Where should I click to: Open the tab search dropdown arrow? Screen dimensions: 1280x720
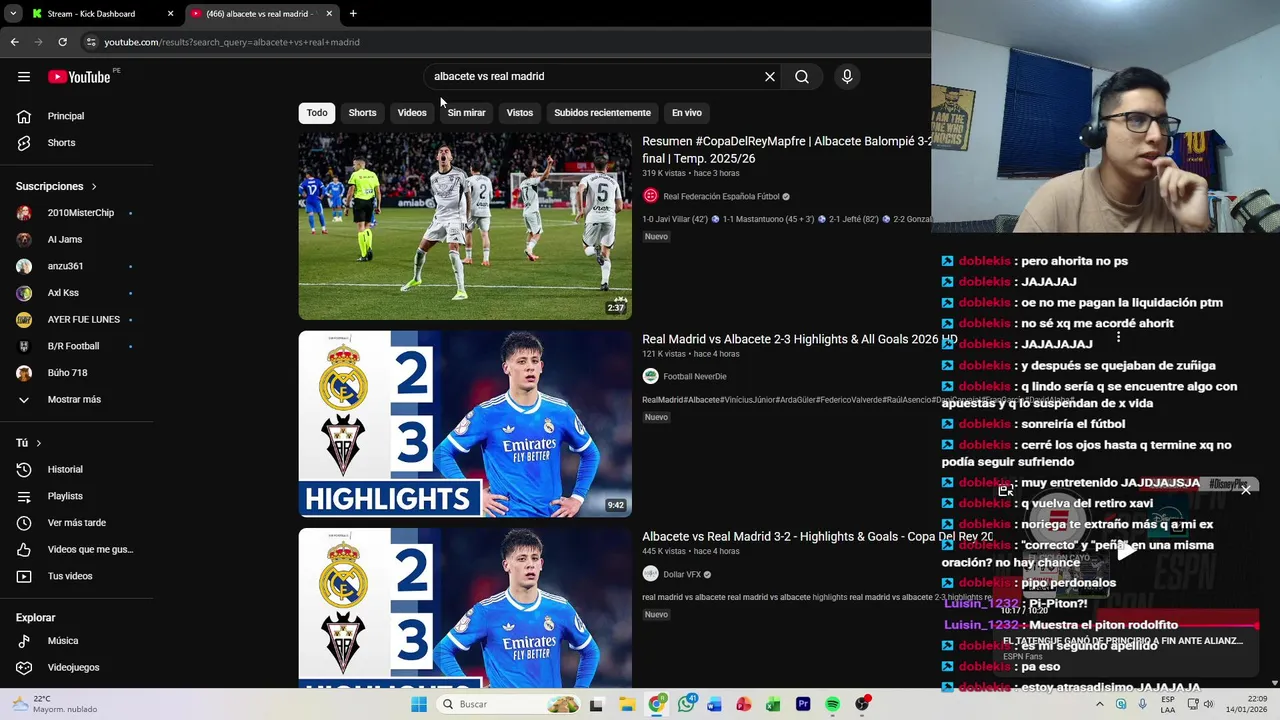point(12,14)
